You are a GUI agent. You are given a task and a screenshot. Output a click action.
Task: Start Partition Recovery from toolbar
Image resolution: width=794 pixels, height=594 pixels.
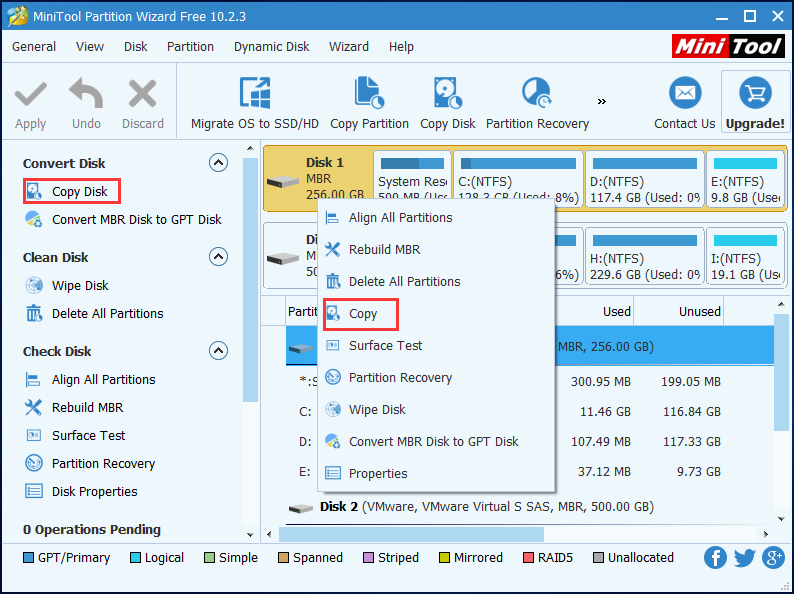(537, 104)
